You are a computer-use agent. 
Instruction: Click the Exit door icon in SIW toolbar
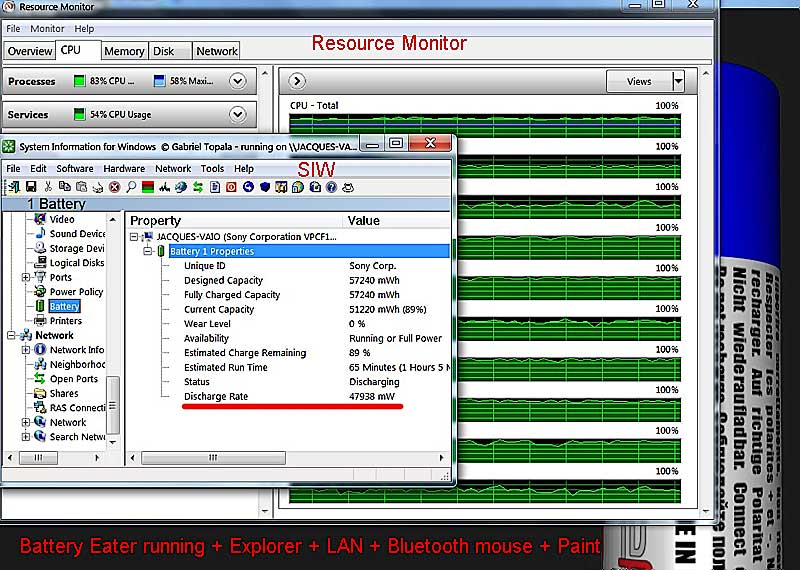pos(14,187)
